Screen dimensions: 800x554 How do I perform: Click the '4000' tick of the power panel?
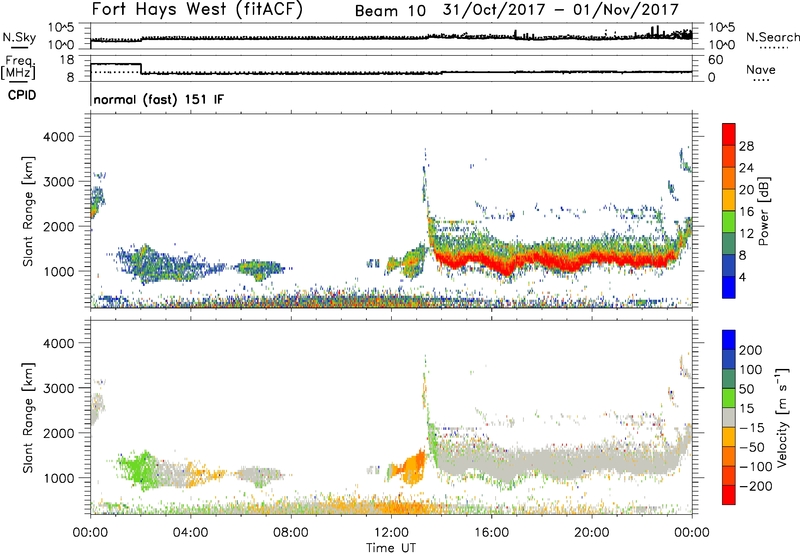[x=58, y=137]
